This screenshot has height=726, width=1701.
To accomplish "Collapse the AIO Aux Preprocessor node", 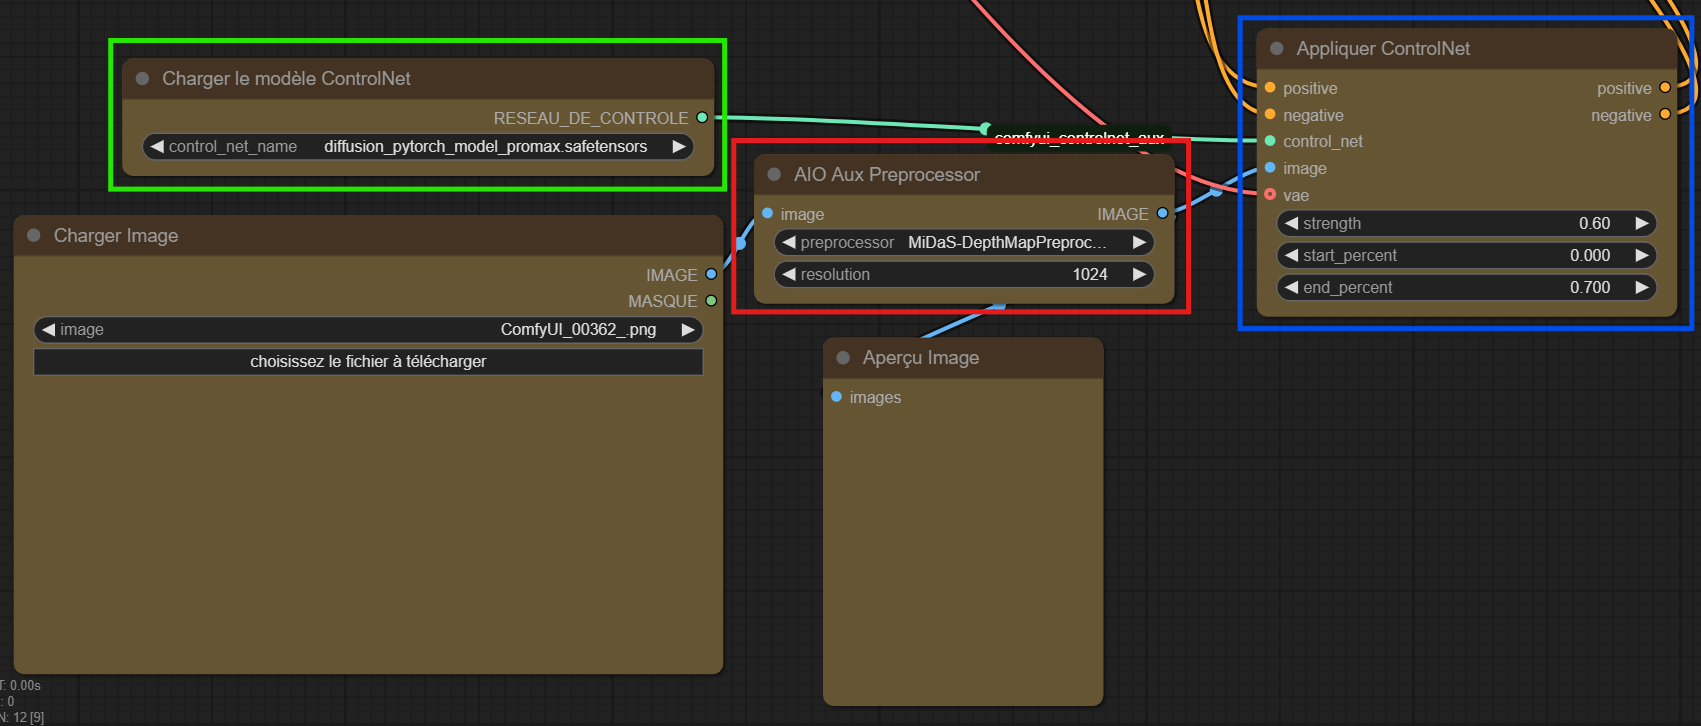I will pyautogui.click(x=774, y=175).
